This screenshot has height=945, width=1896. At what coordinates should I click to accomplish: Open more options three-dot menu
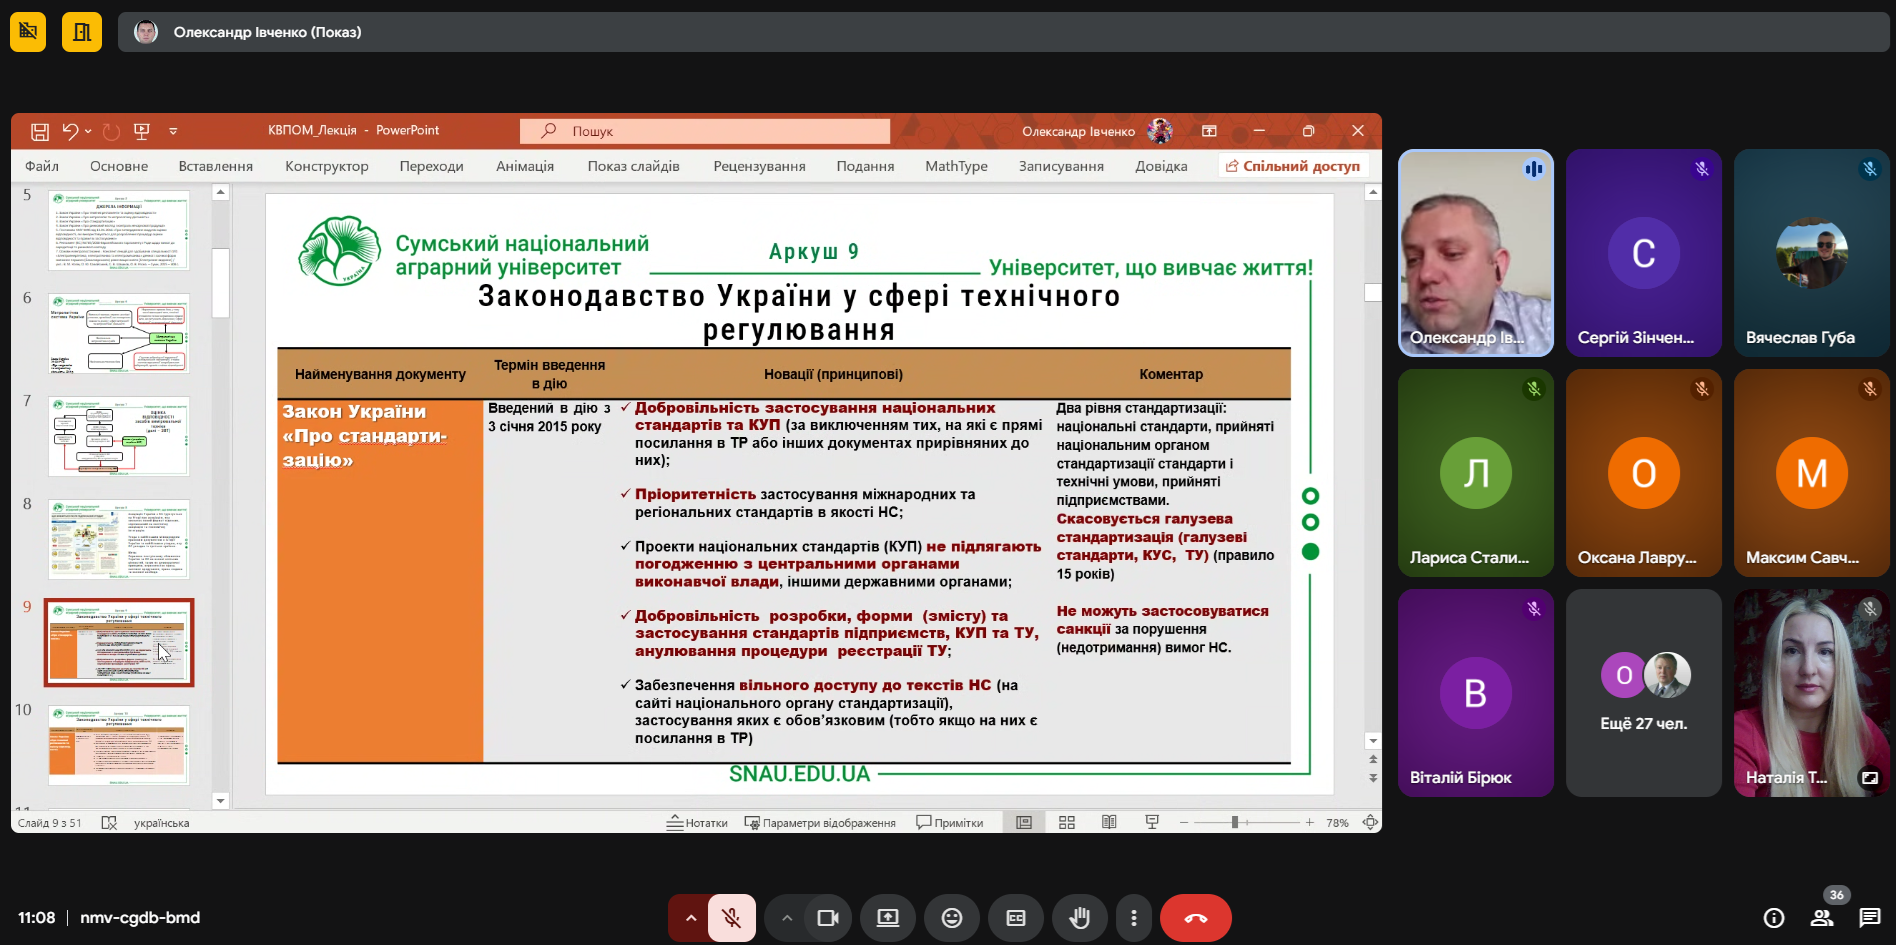click(x=1133, y=918)
